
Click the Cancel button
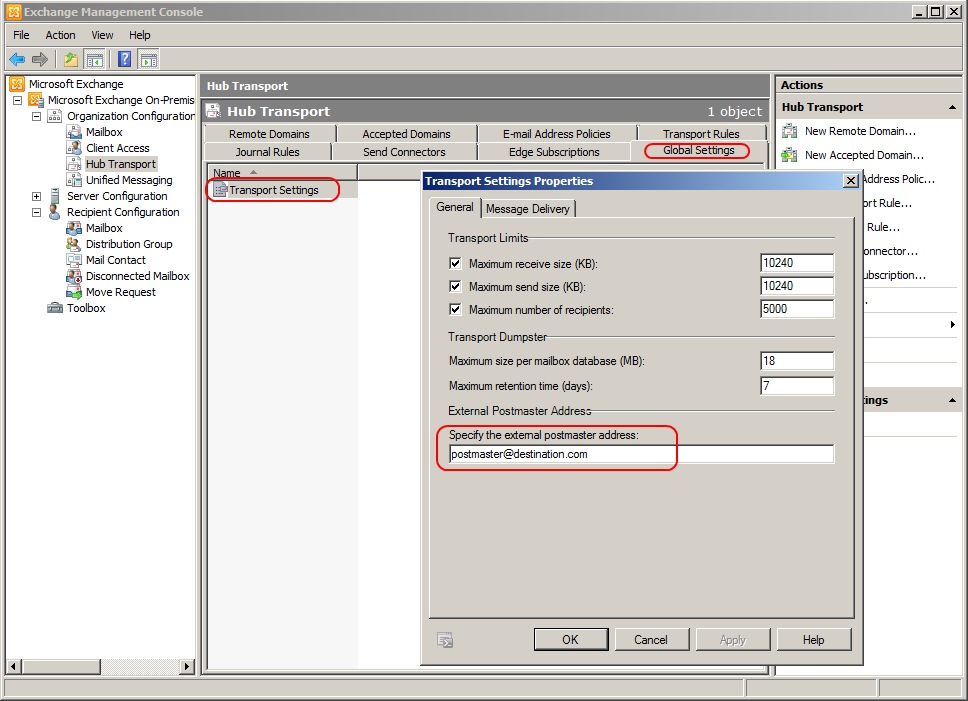pyautogui.click(x=651, y=640)
